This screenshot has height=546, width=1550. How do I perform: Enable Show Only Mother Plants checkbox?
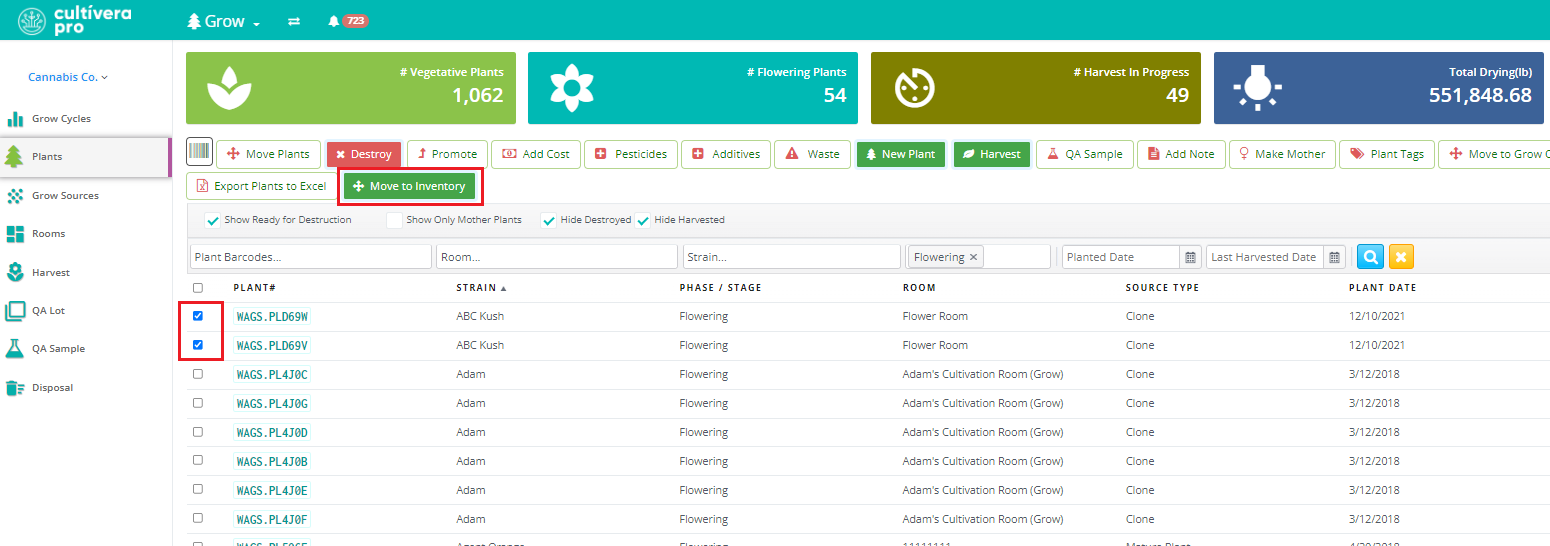pyautogui.click(x=394, y=220)
